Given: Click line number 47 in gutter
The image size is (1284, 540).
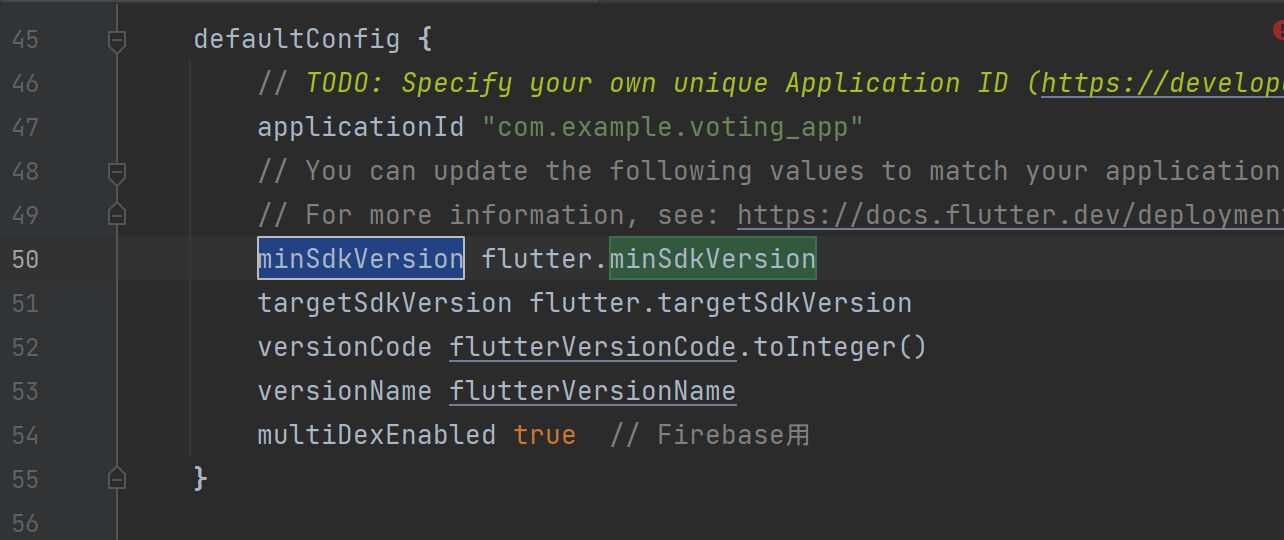Looking at the screenshot, I should tap(26, 127).
